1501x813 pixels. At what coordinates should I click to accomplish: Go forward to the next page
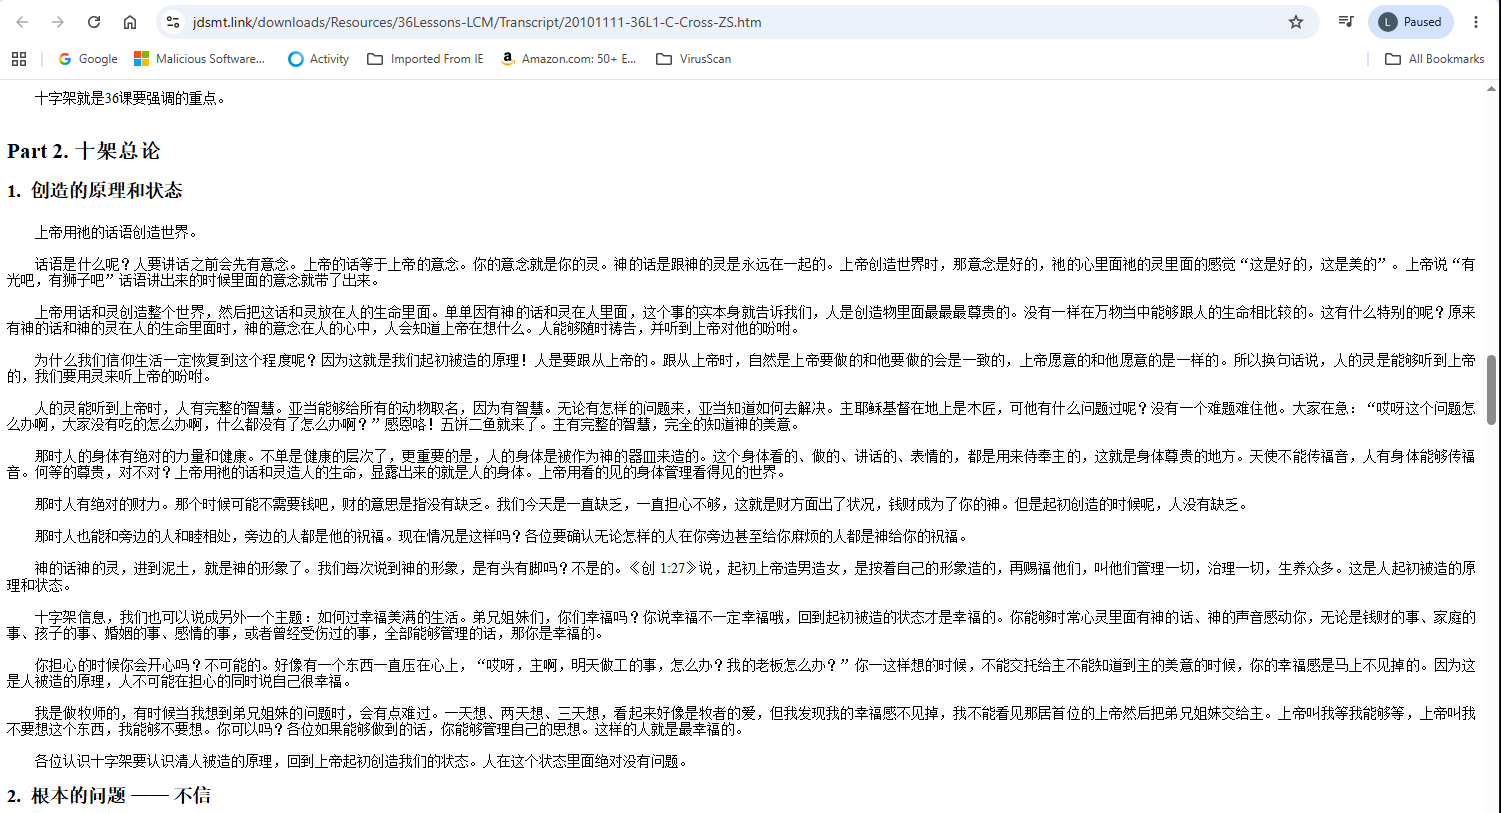(x=58, y=22)
